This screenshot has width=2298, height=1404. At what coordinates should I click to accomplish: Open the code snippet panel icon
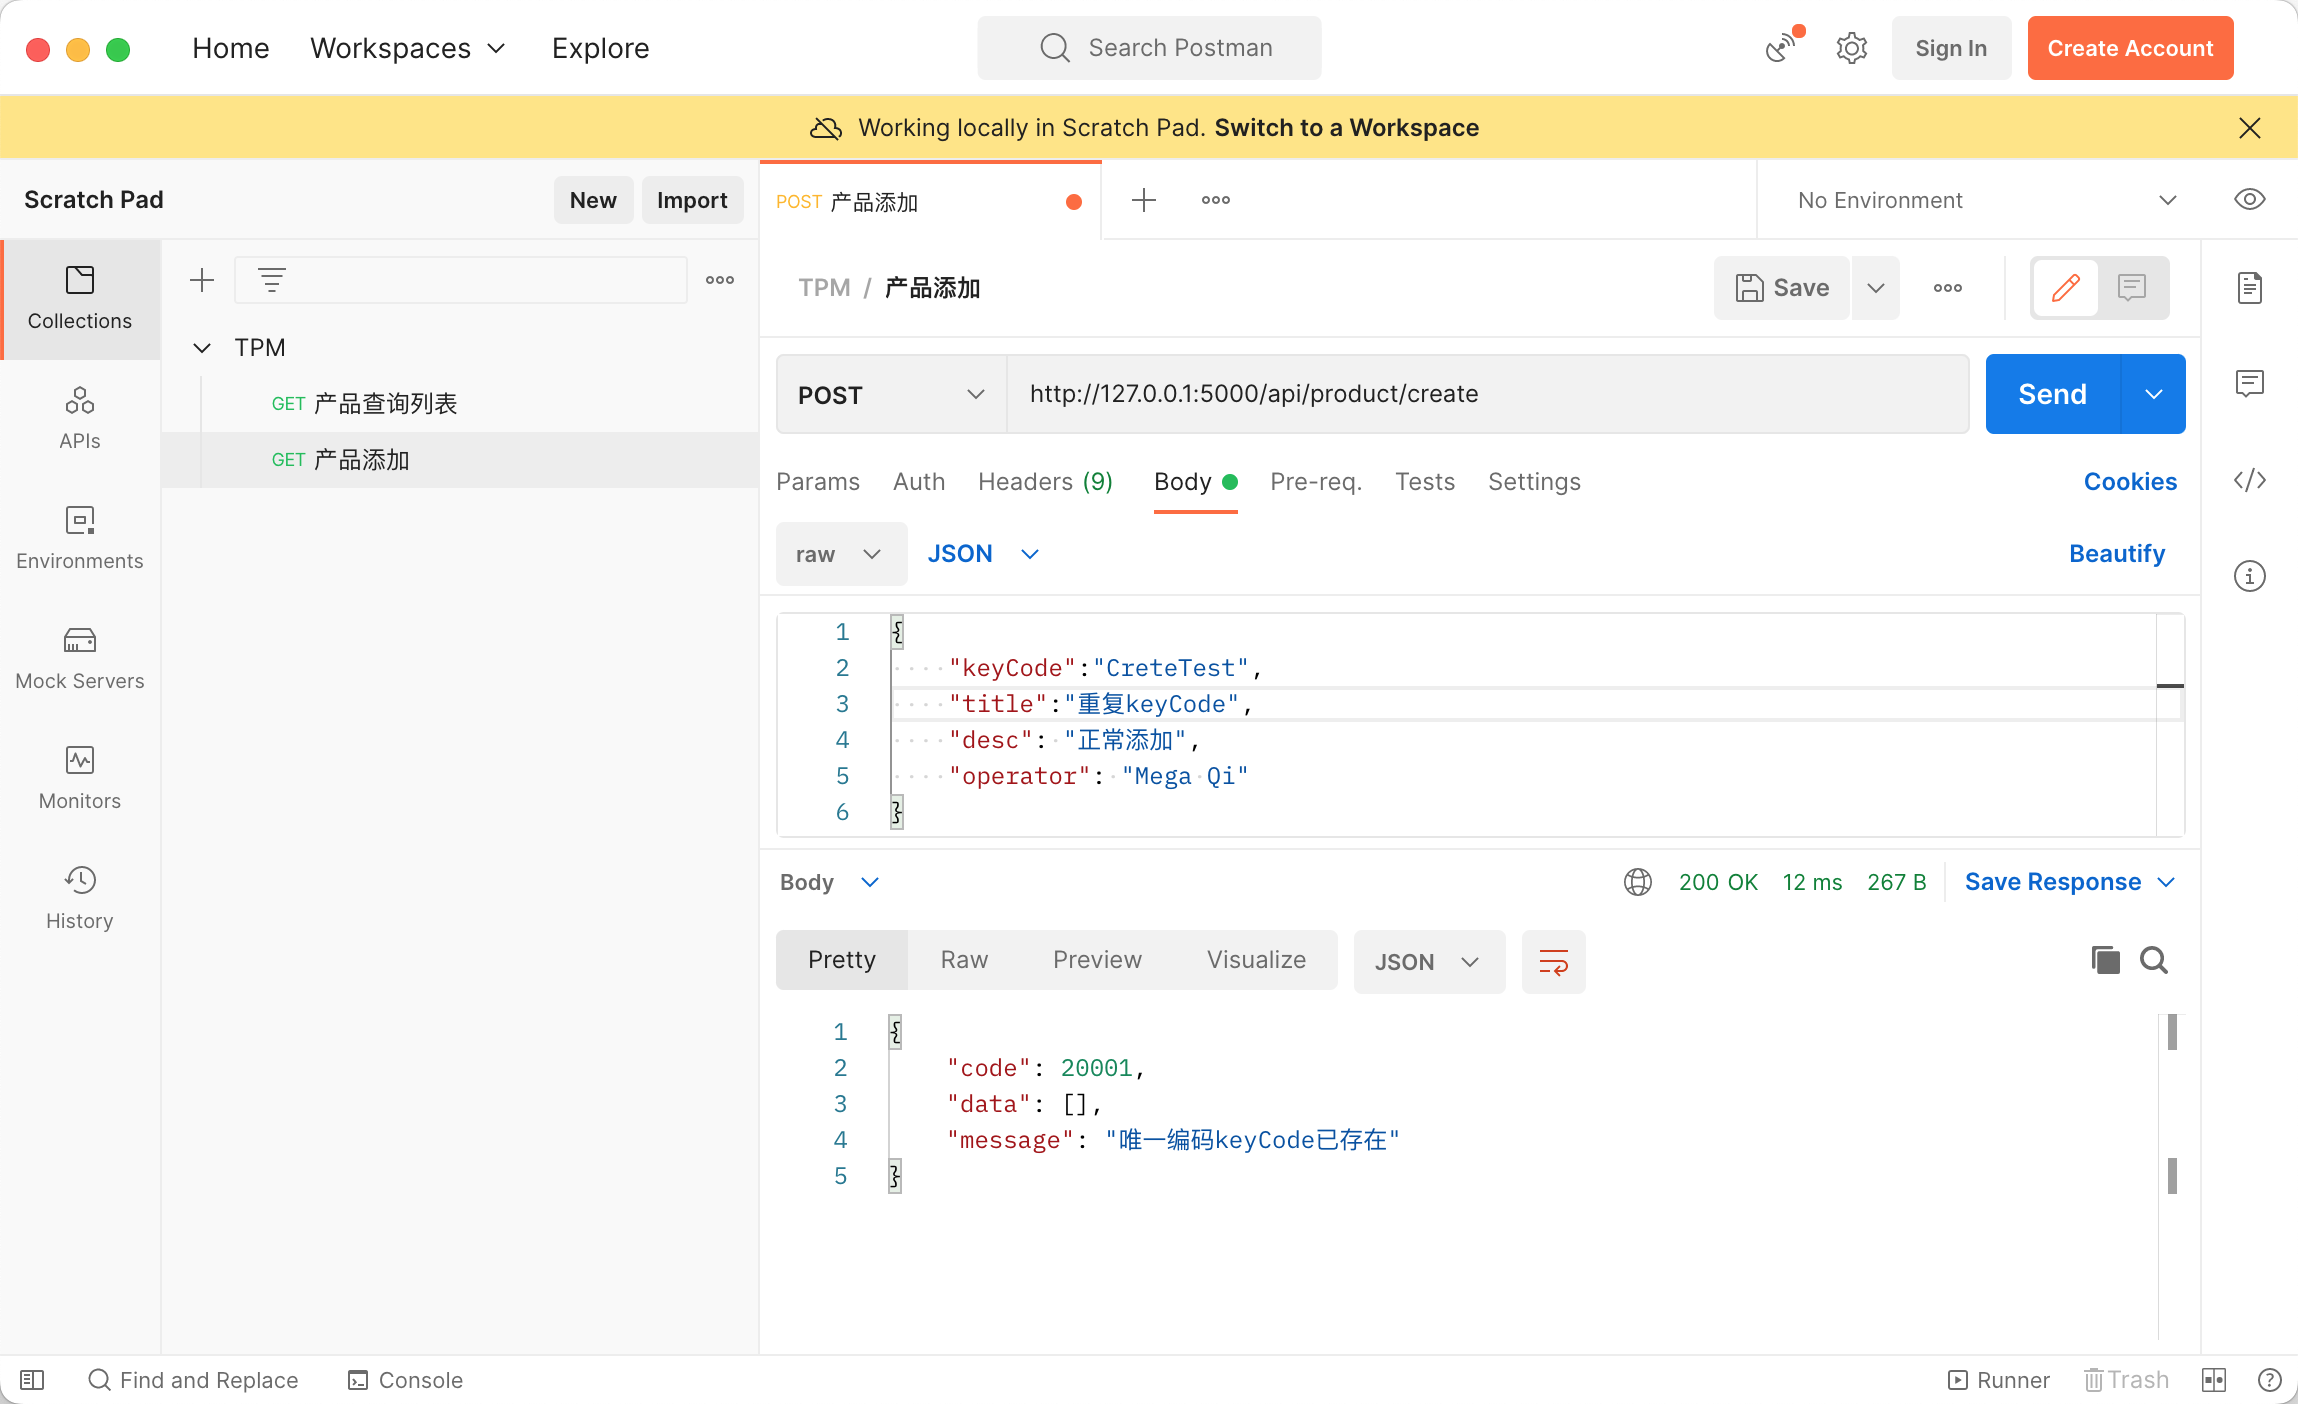coord(2249,480)
